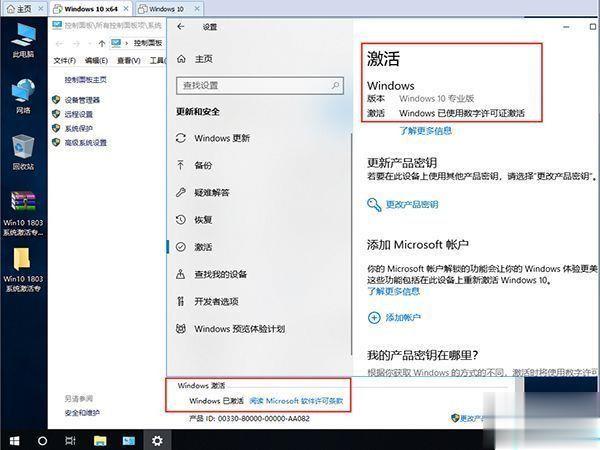The width and height of the screenshot is (600, 450).
Task: Open the 编辑(E) menu in Control Panel
Action: tap(96, 60)
